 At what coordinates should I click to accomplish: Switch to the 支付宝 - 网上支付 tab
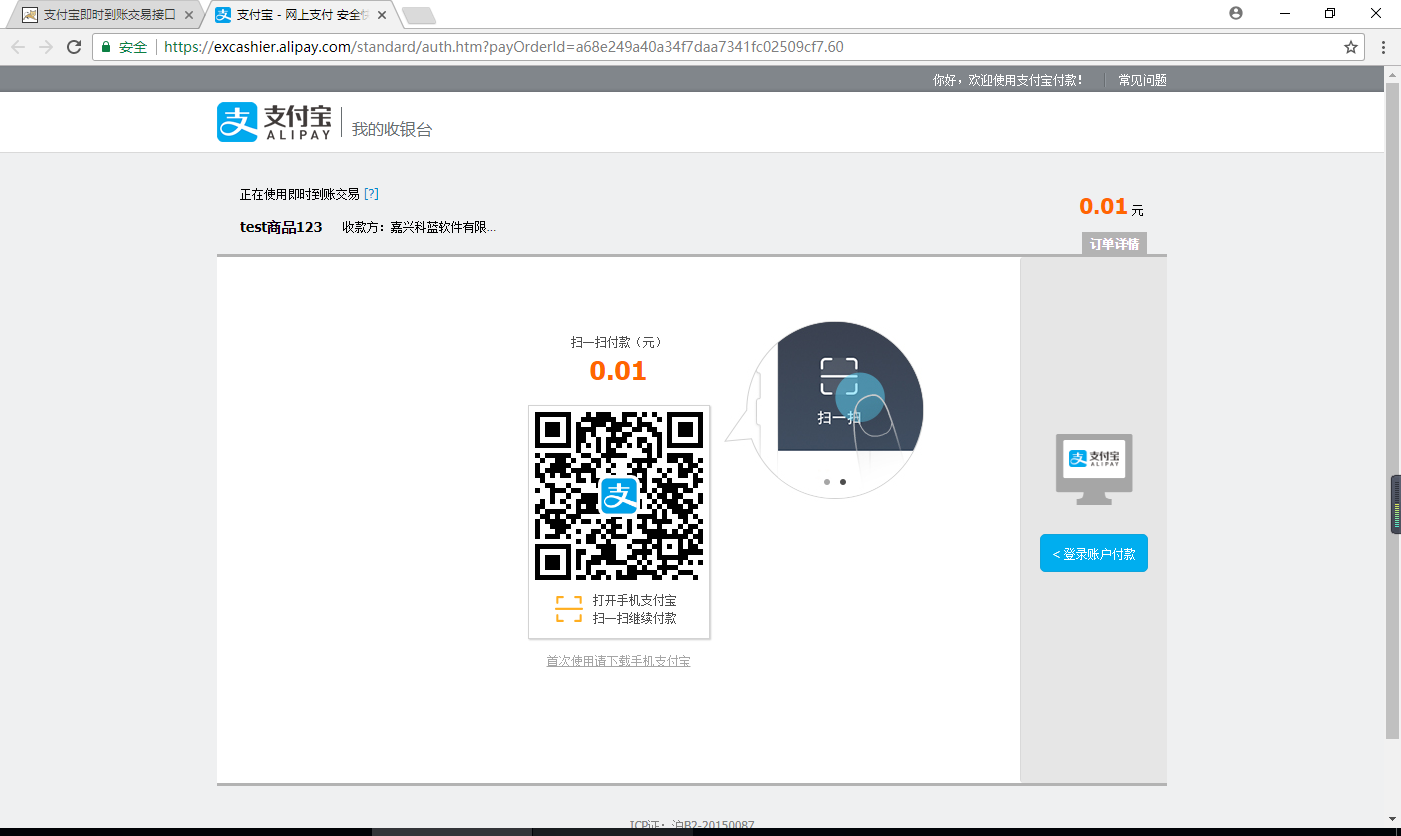[x=300, y=15]
